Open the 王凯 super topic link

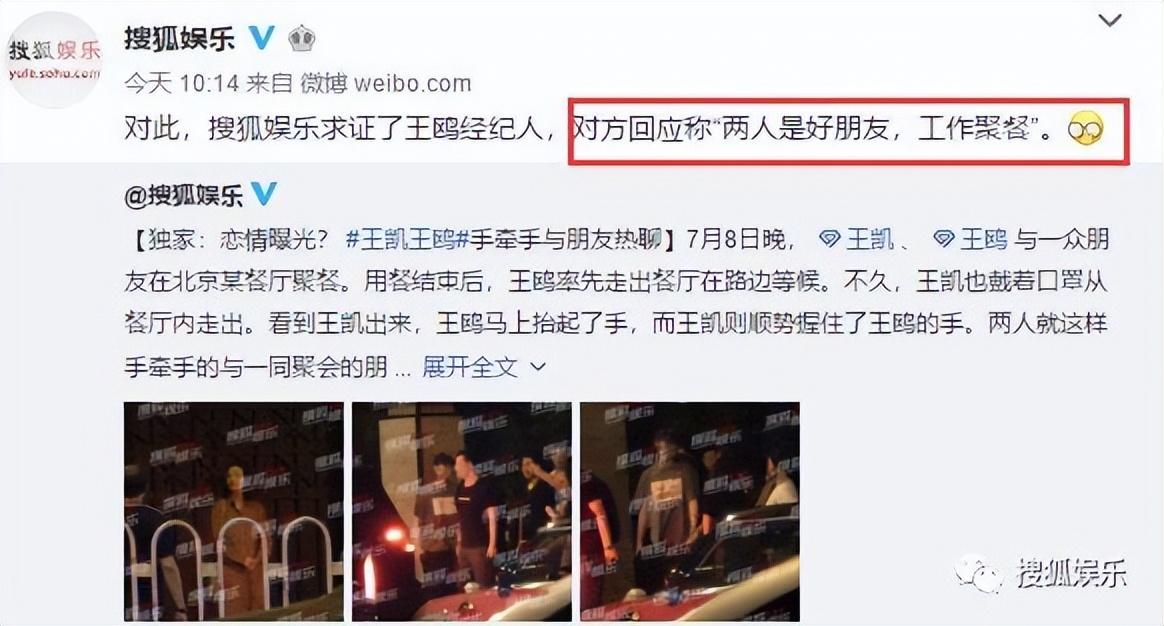point(869,239)
